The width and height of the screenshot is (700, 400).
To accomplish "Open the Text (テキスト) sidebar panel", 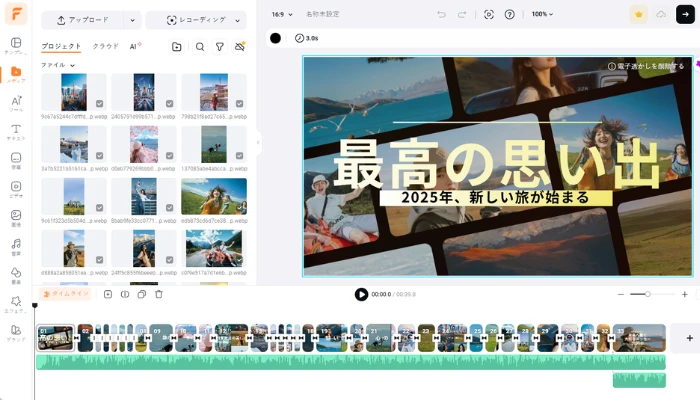I will point(16,132).
